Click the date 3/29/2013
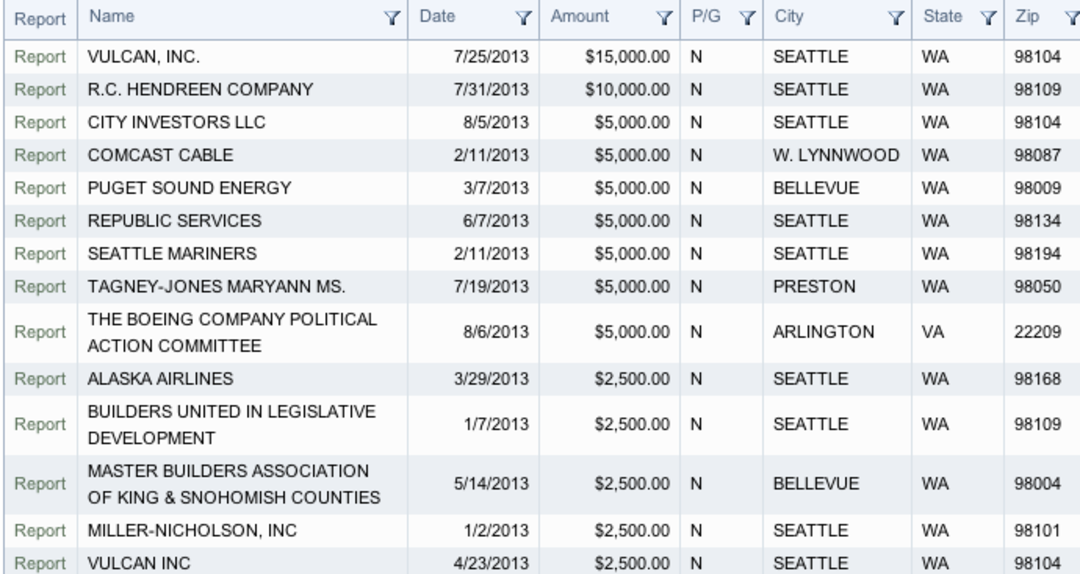The image size is (1080, 574). (491, 379)
